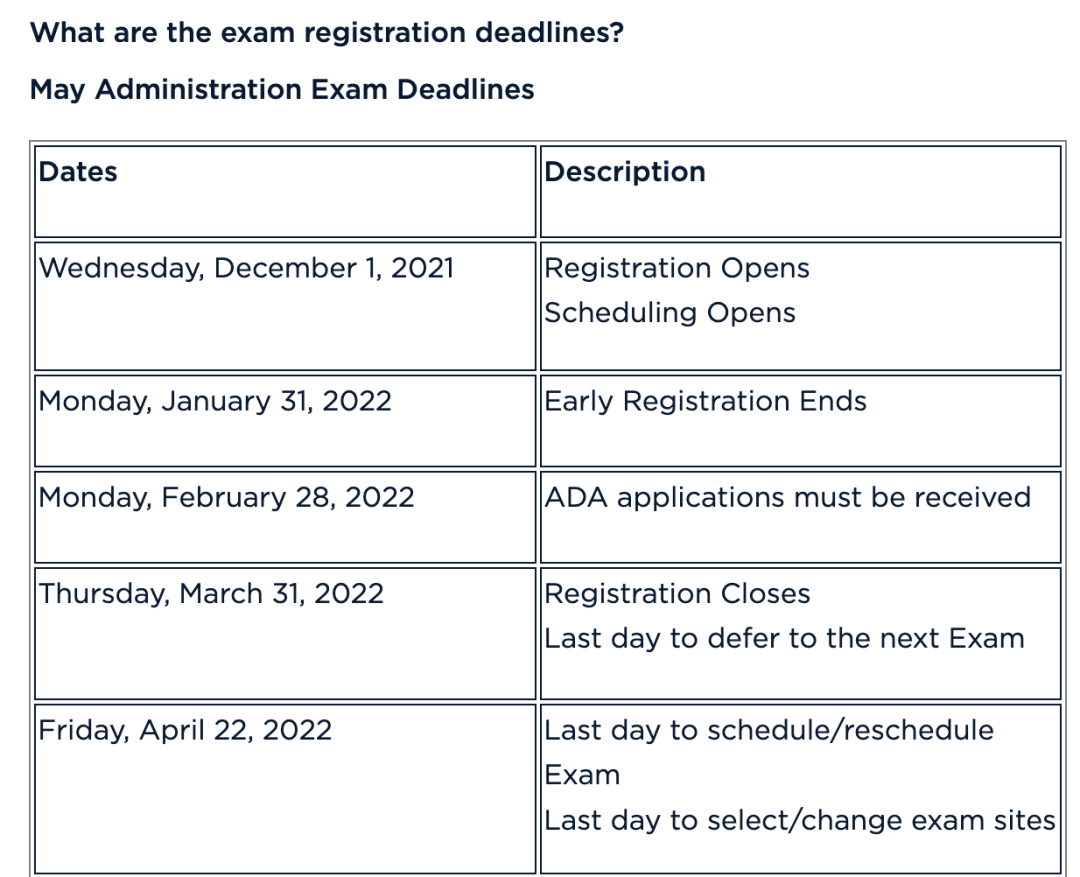Select the Friday, April 22, 2022 date
This screenshot has height=877, width=1080.
point(185,730)
